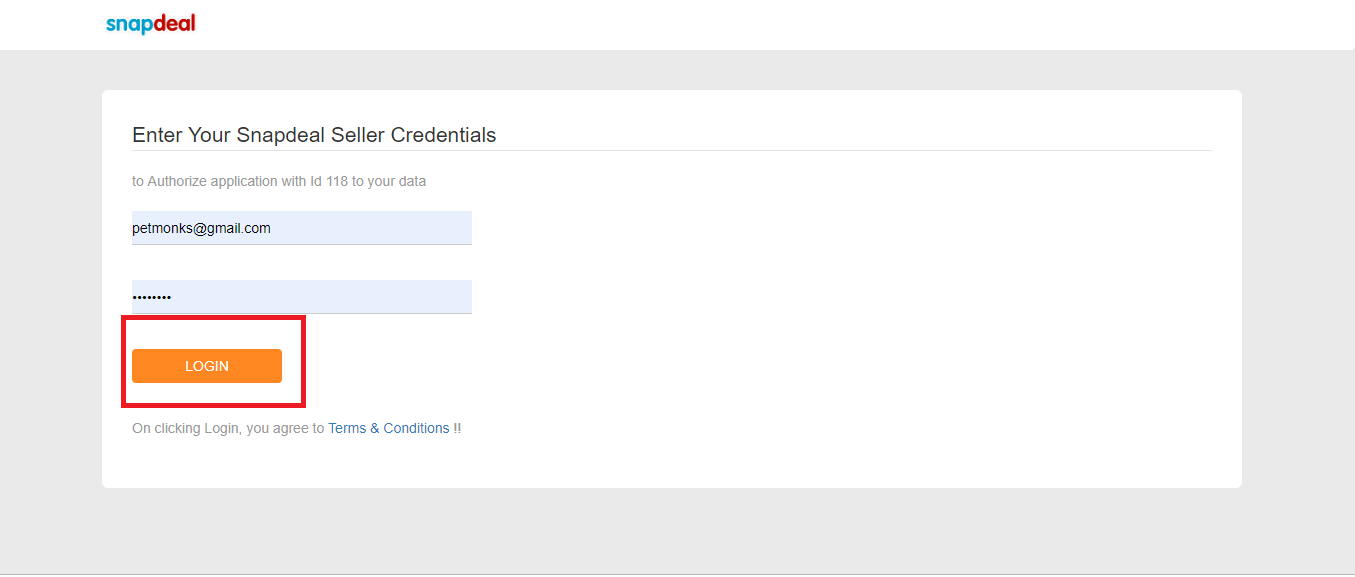Open the Terms & Conditions link
The height and width of the screenshot is (577, 1355).
389,428
